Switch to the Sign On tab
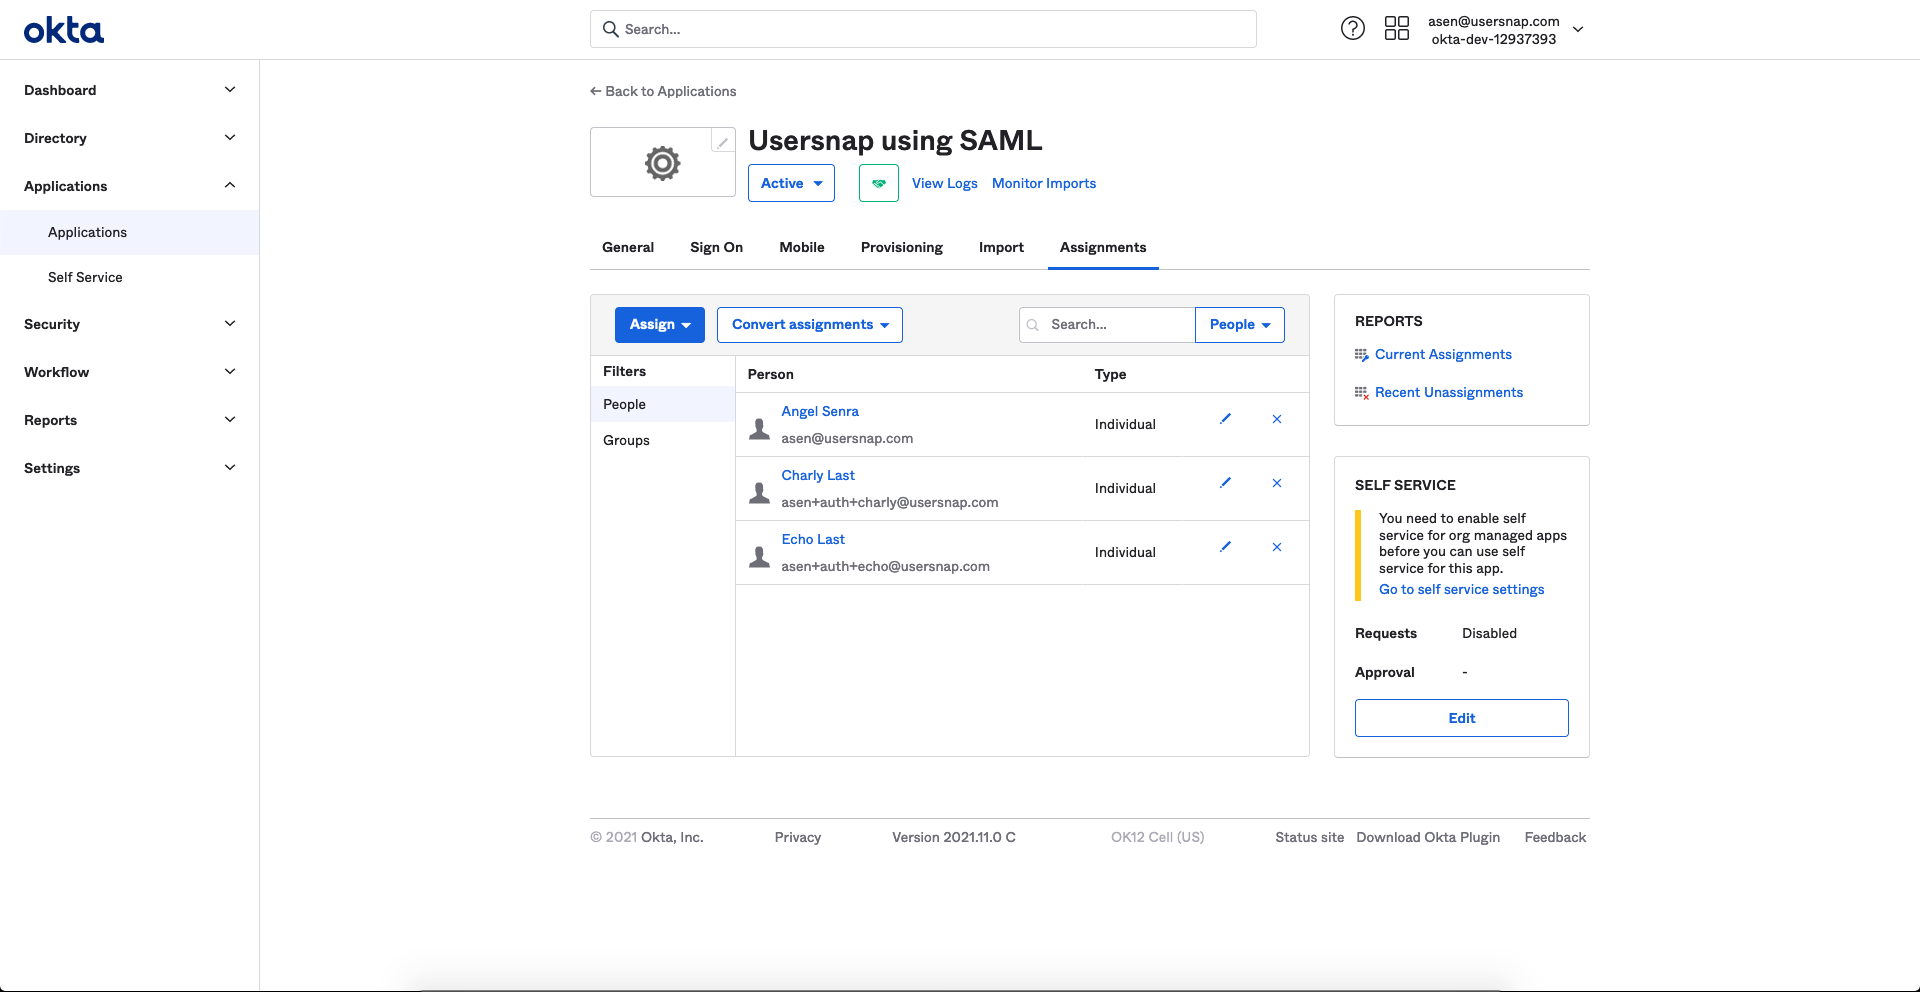The image size is (1920, 992). [x=716, y=247]
